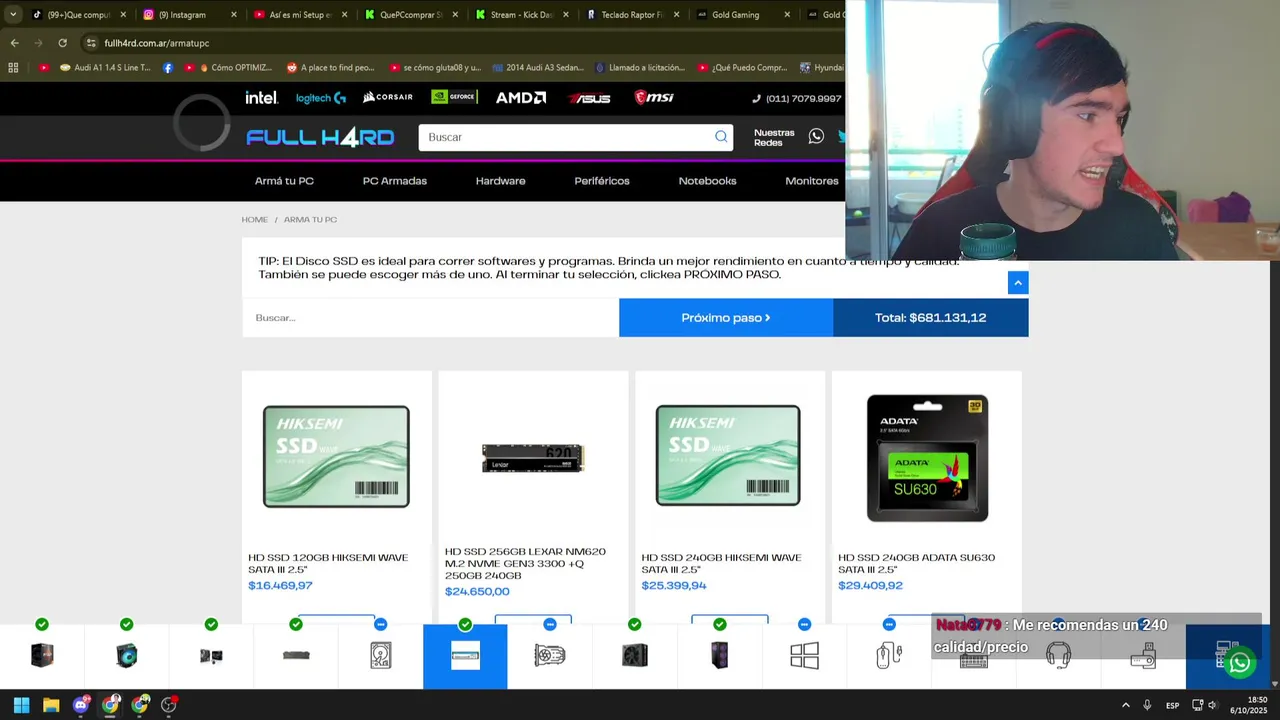This screenshot has width=1280, height=720.
Task: Select the Hiksemi Wave 120GB SSD image
Action: (x=336, y=456)
